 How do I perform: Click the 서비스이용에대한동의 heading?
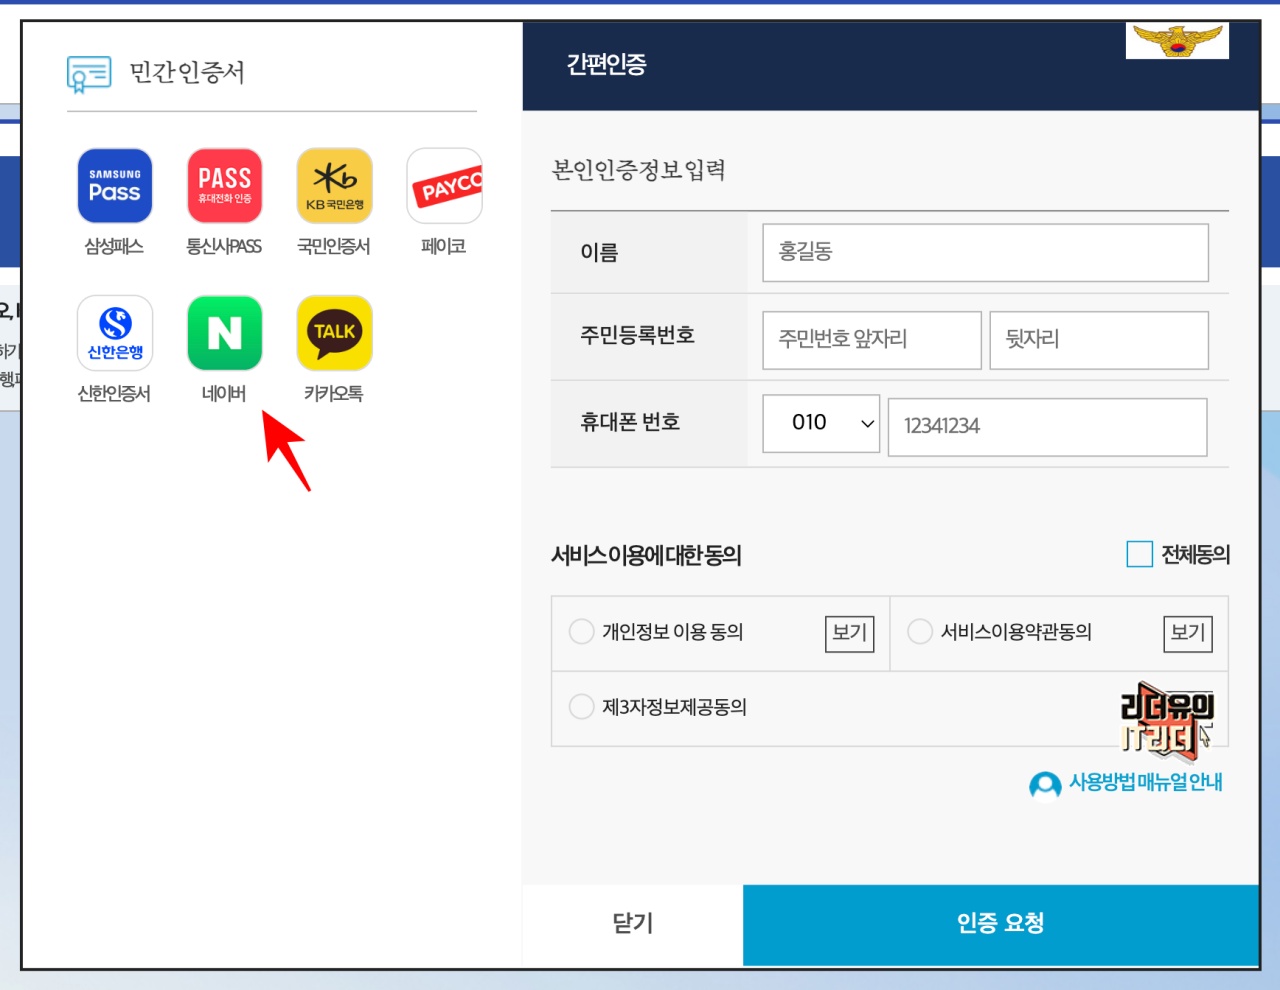click(x=647, y=555)
